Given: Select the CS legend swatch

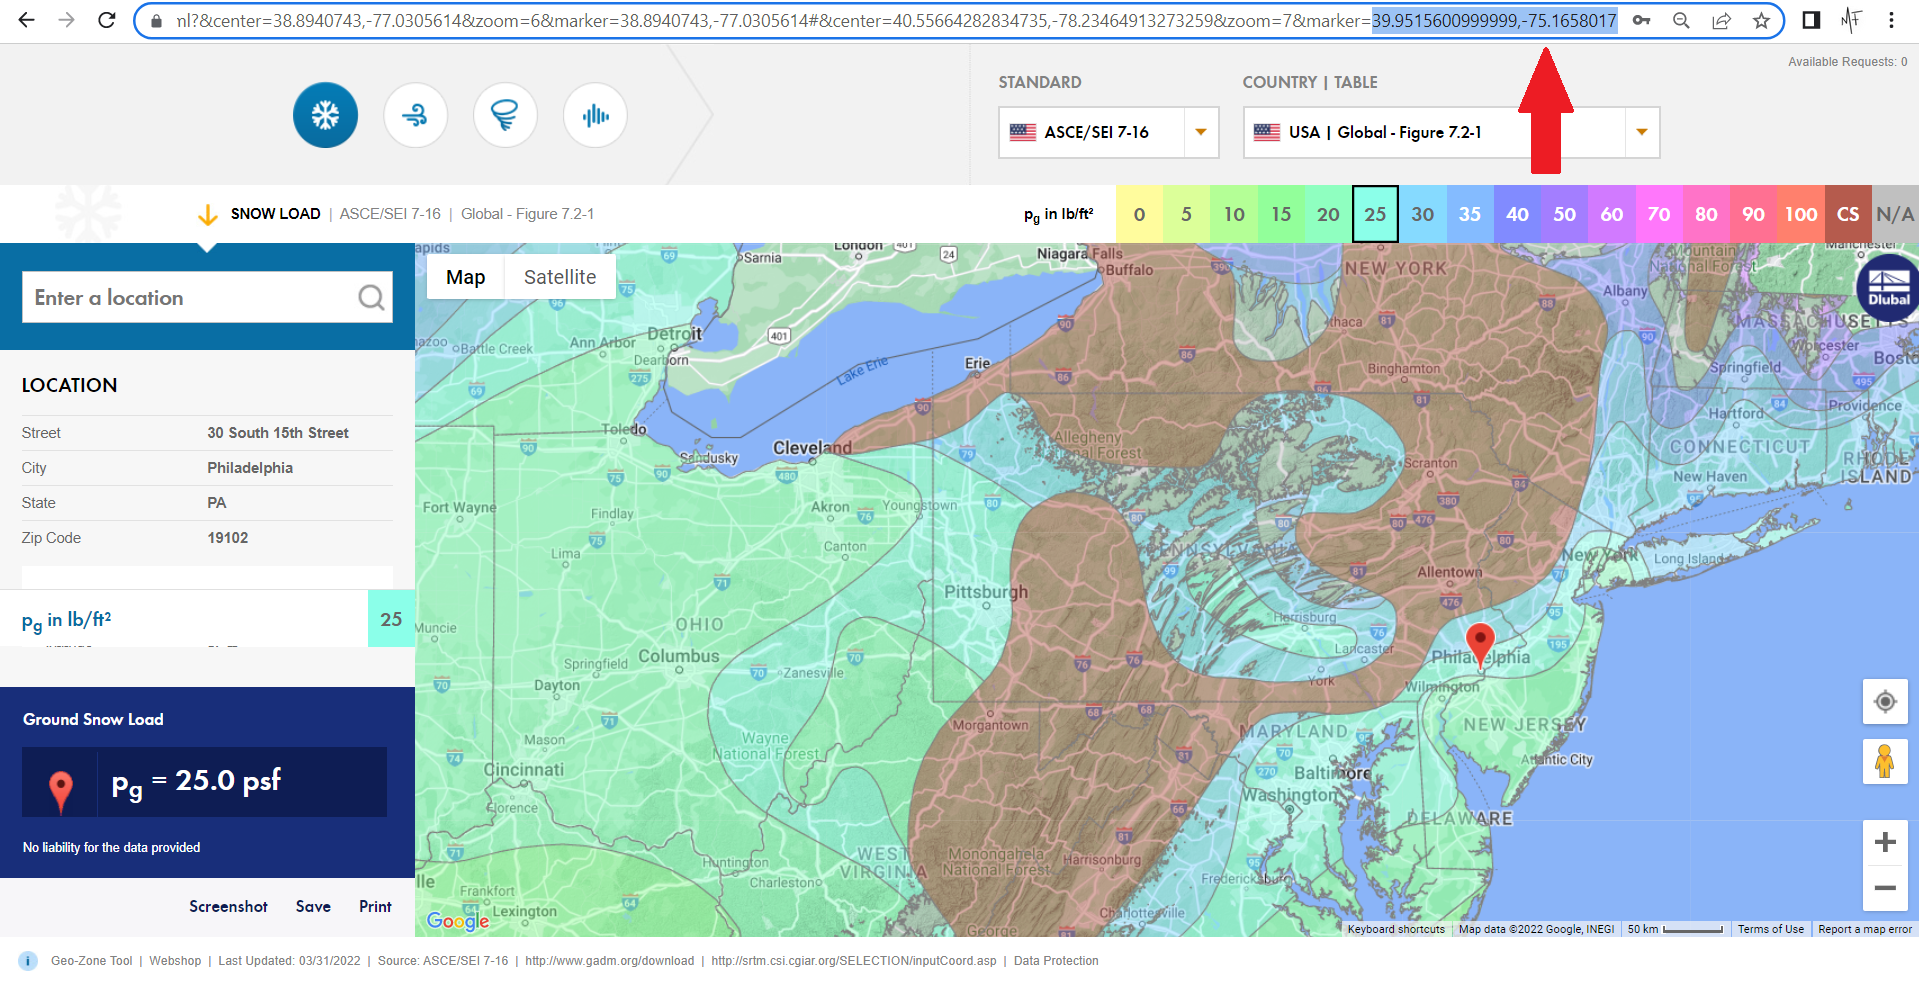Looking at the screenshot, I should tap(1848, 214).
